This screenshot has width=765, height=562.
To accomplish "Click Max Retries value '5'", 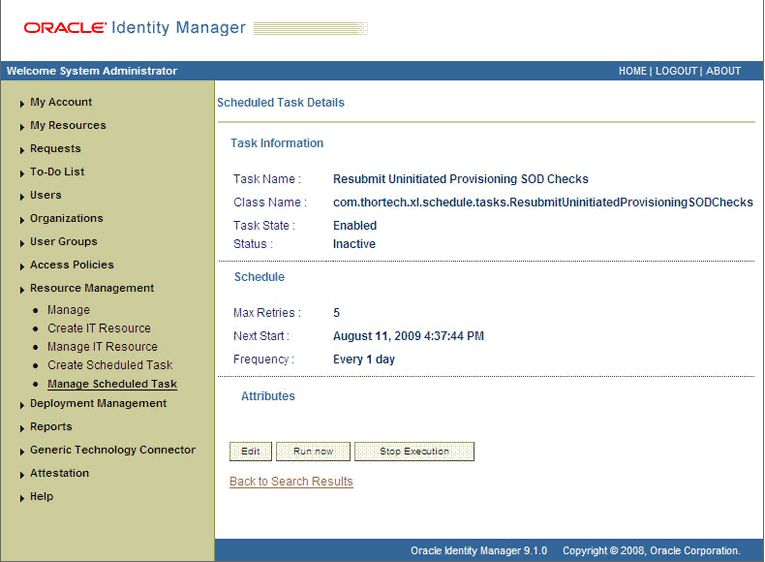I will 337,313.
